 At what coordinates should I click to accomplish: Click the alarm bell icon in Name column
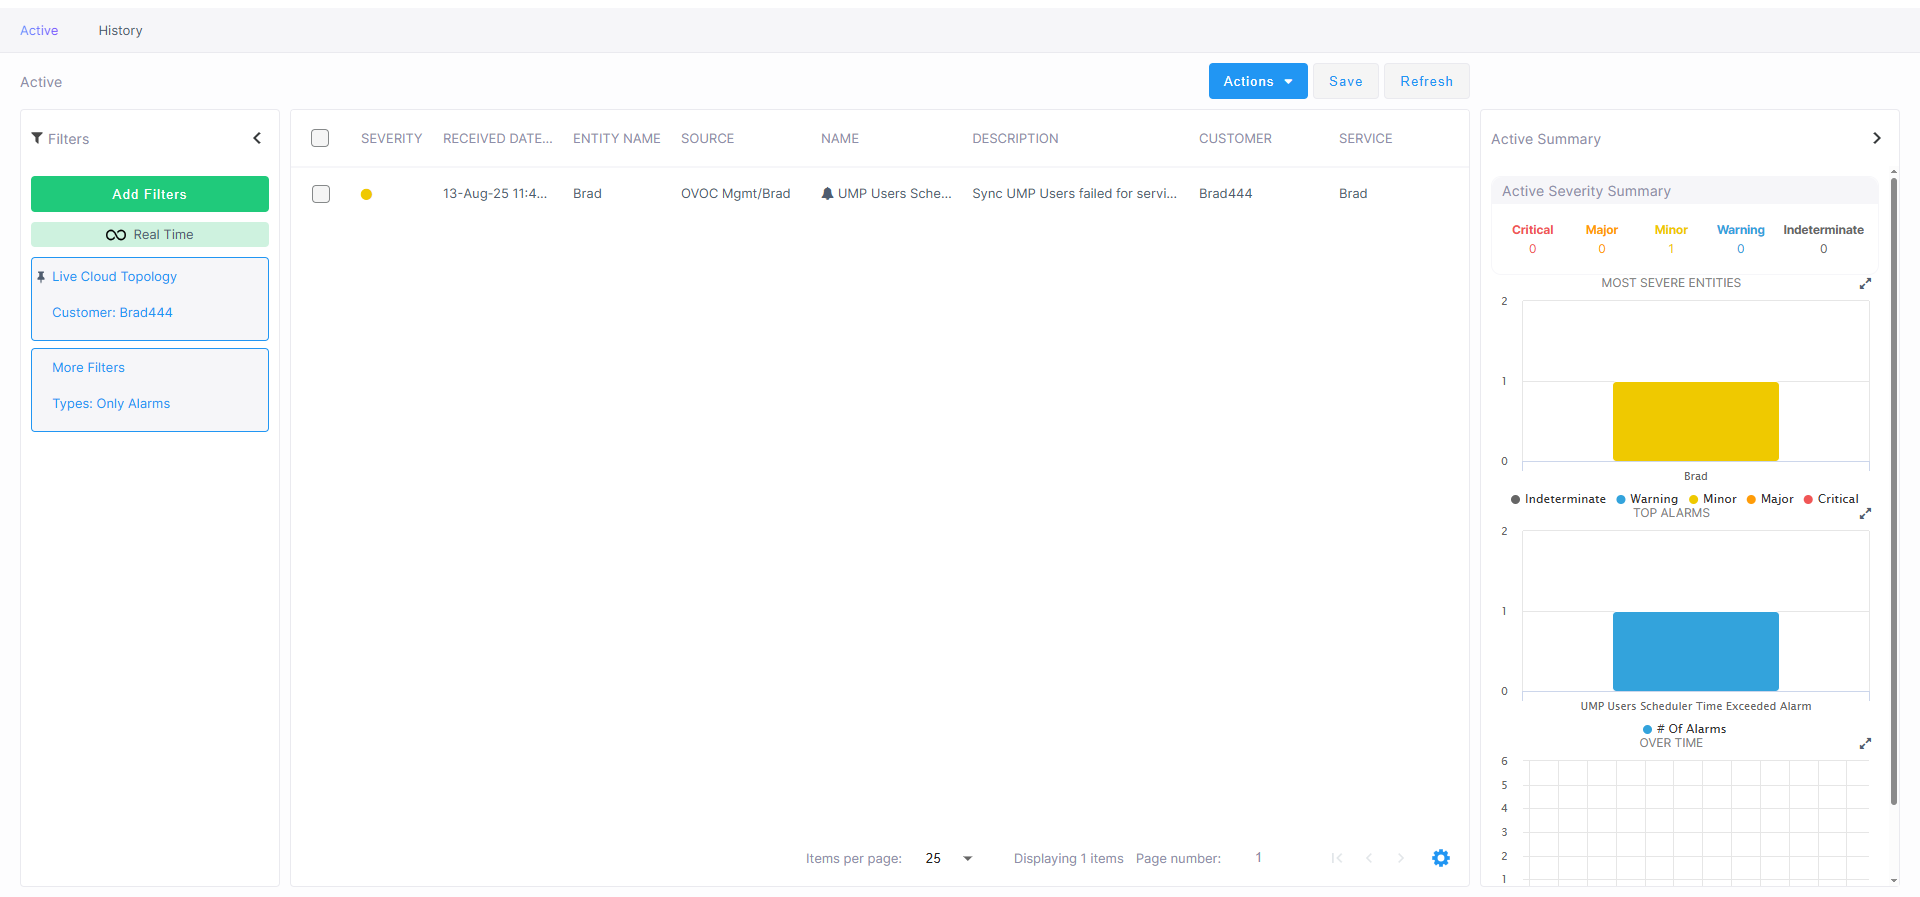(x=827, y=194)
